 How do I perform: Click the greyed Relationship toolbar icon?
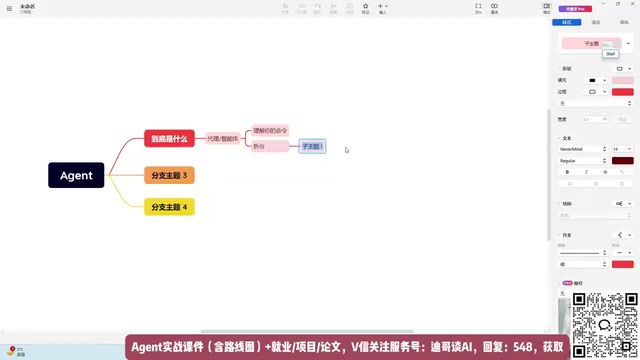317,8
